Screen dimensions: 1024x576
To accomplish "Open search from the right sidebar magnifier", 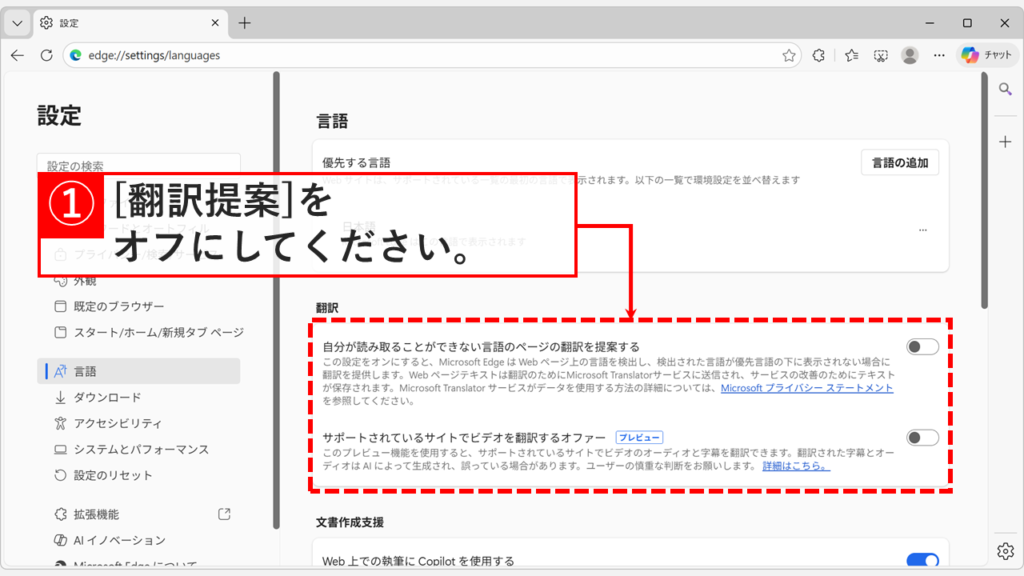I will click(x=1005, y=89).
